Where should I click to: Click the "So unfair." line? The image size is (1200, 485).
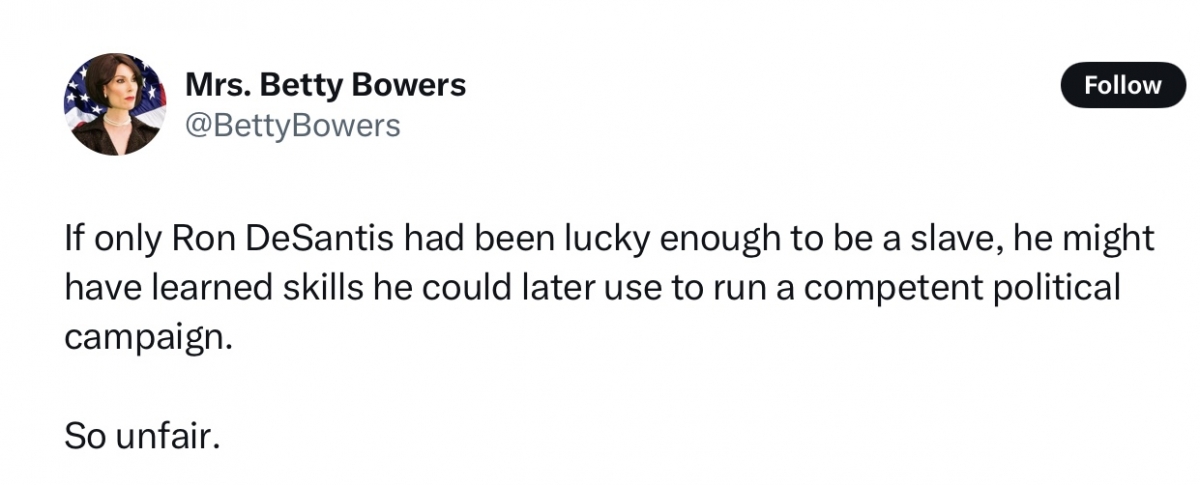coord(140,435)
